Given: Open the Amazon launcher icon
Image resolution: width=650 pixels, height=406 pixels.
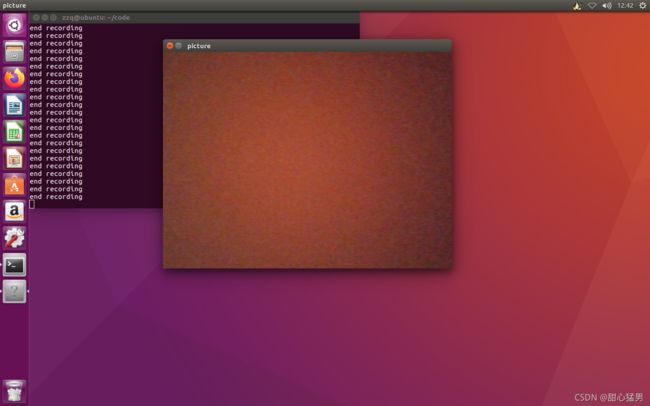Looking at the screenshot, I should pos(14,212).
